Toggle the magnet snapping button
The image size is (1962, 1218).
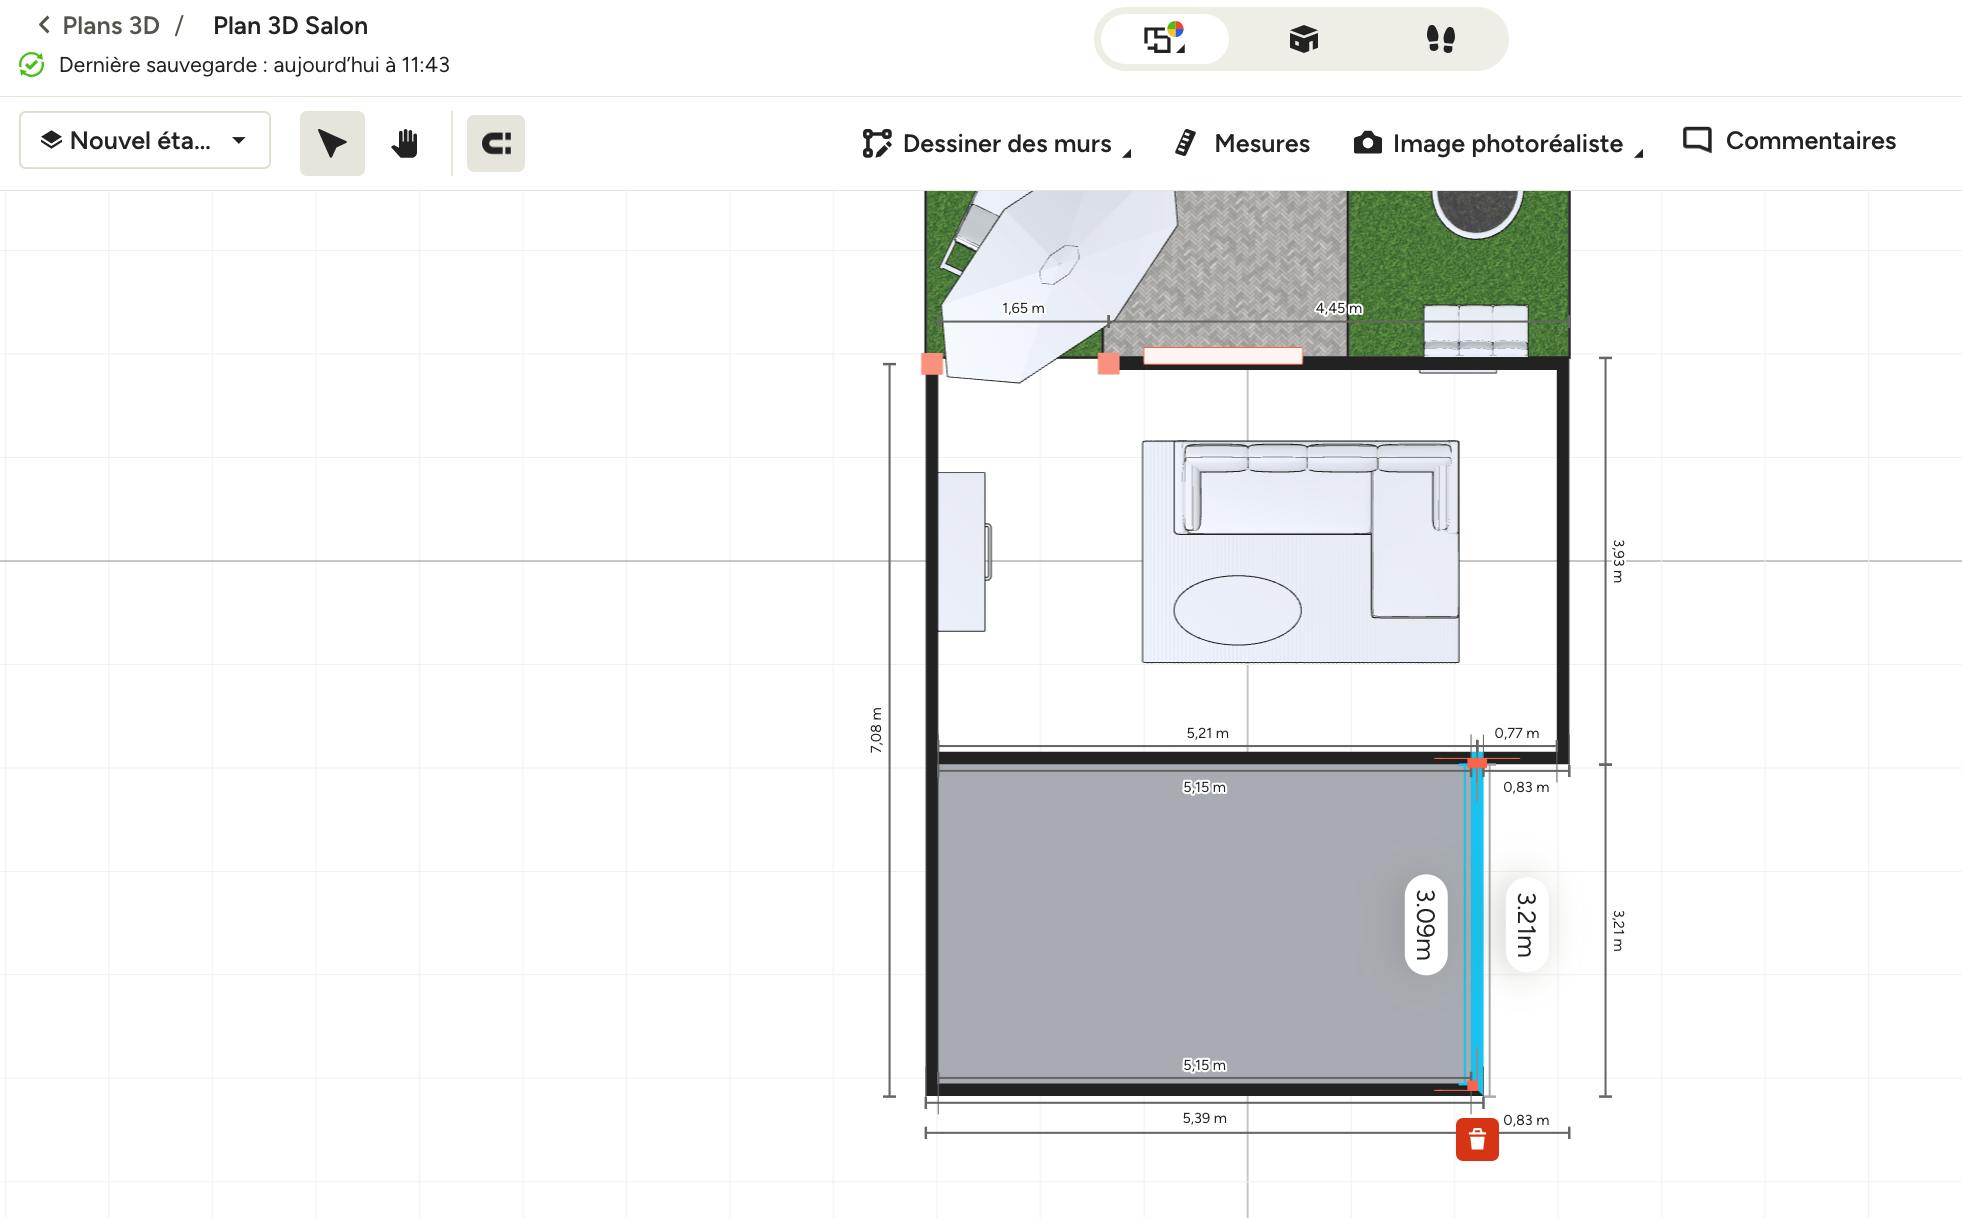pyautogui.click(x=496, y=144)
